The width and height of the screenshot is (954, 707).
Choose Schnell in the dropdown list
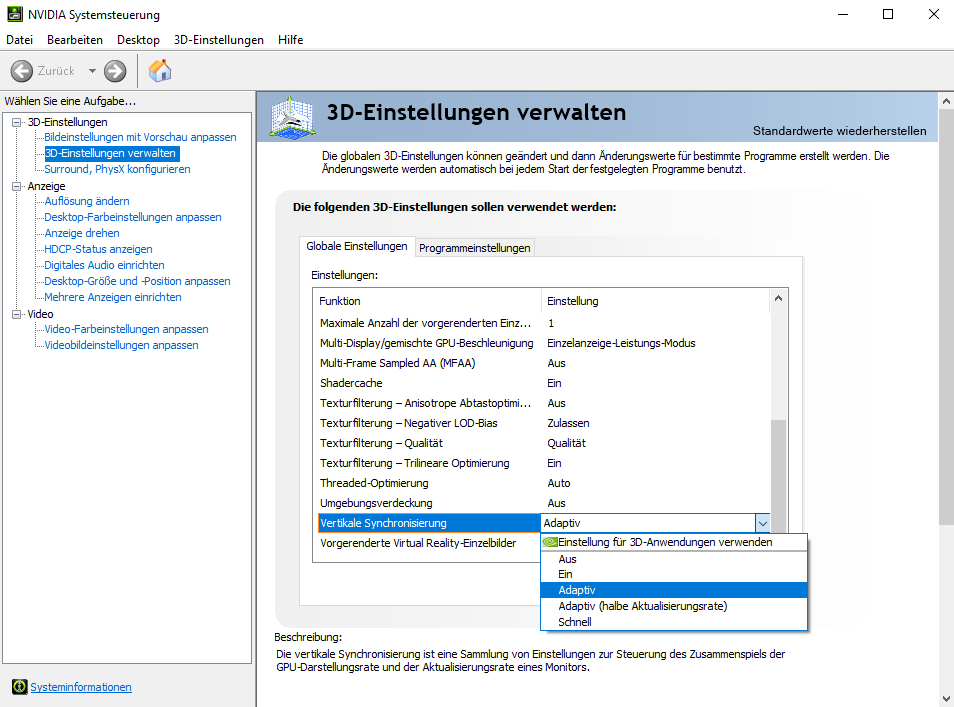pyautogui.click(x=674, y=622)
